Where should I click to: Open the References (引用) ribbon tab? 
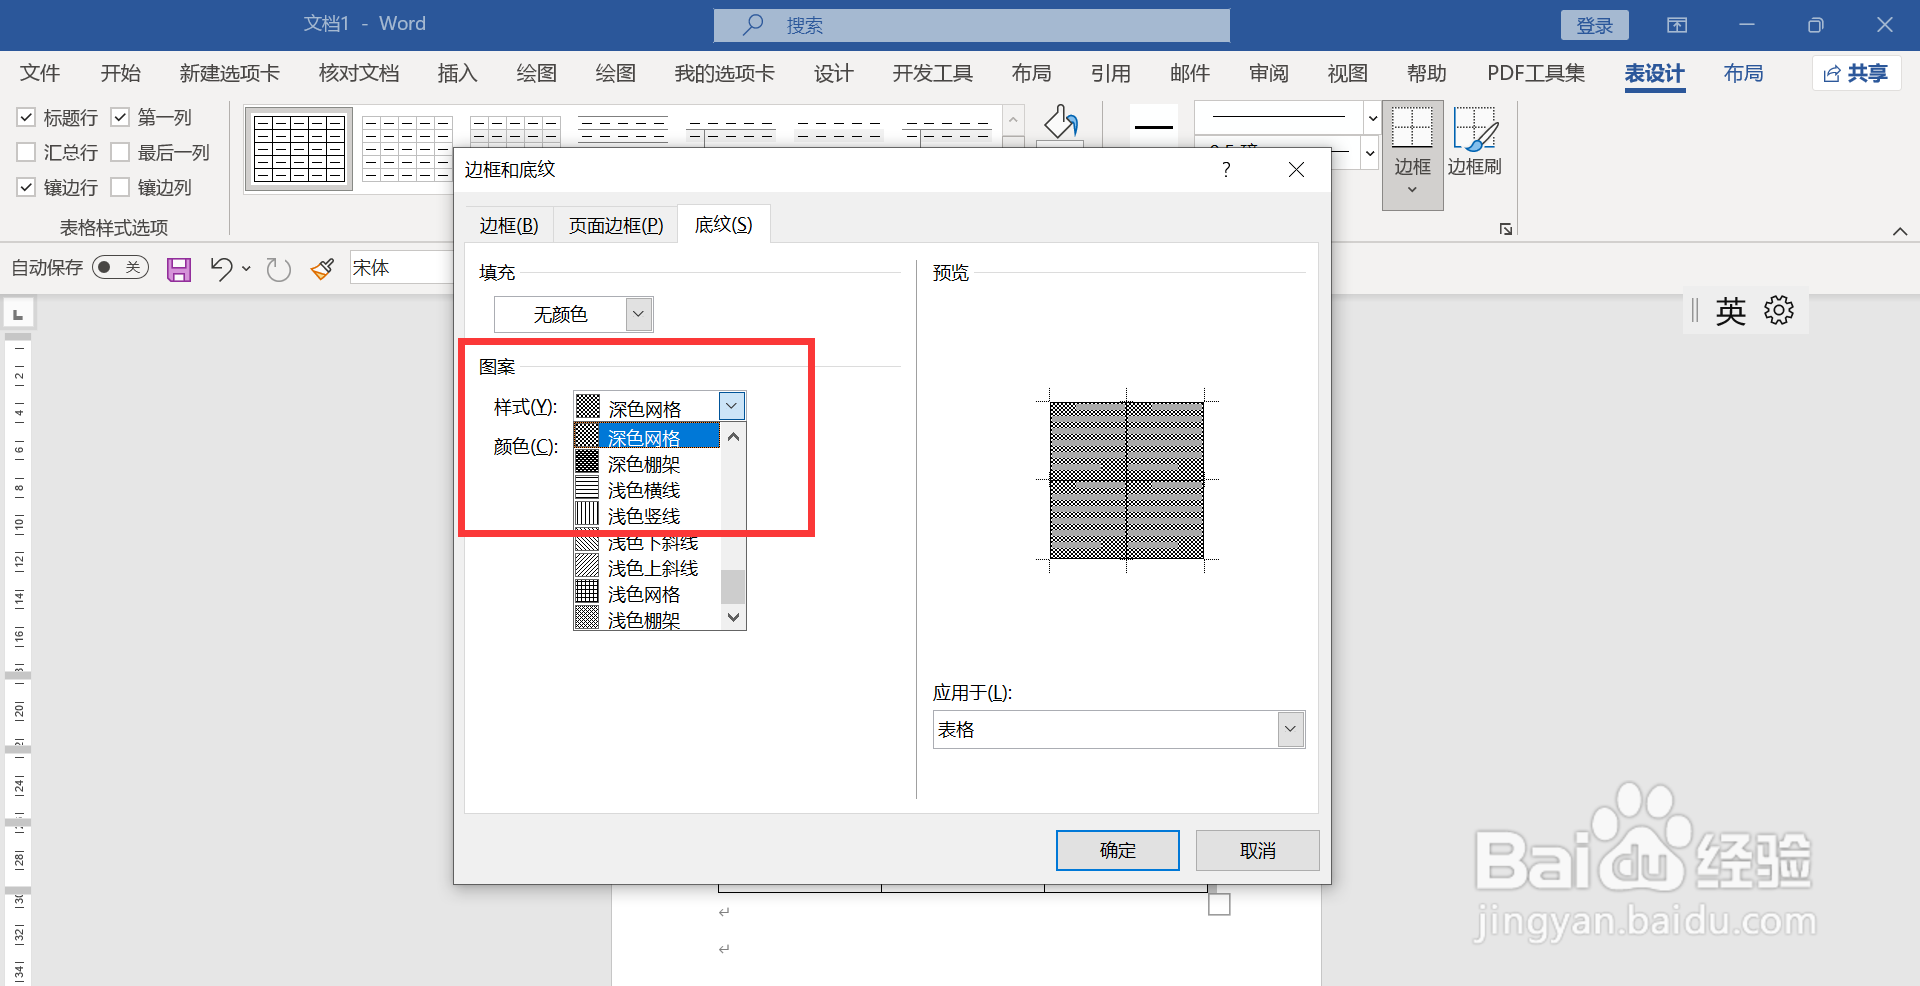(x=1110, y=73)
